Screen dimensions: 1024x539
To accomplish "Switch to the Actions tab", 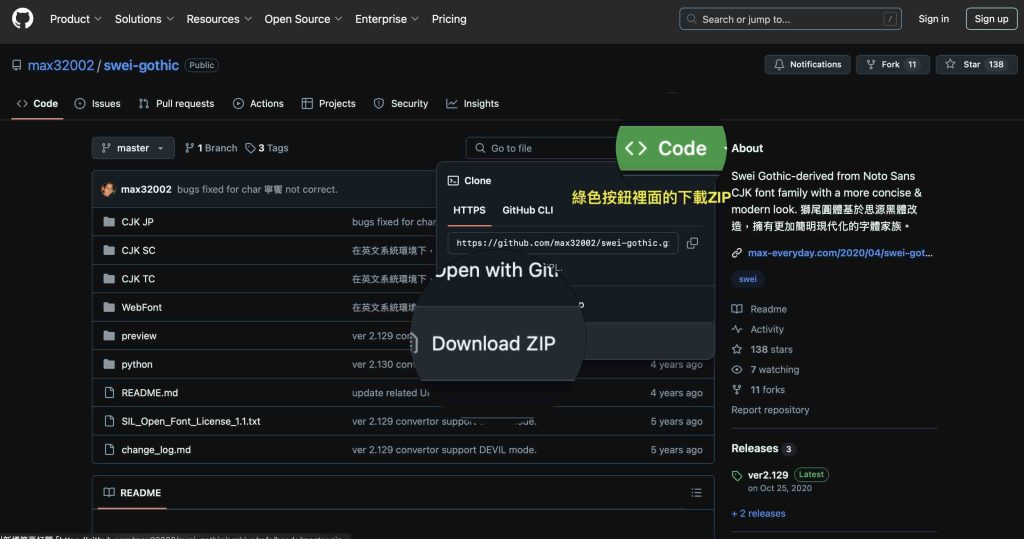I will click(x=258, y=103).
